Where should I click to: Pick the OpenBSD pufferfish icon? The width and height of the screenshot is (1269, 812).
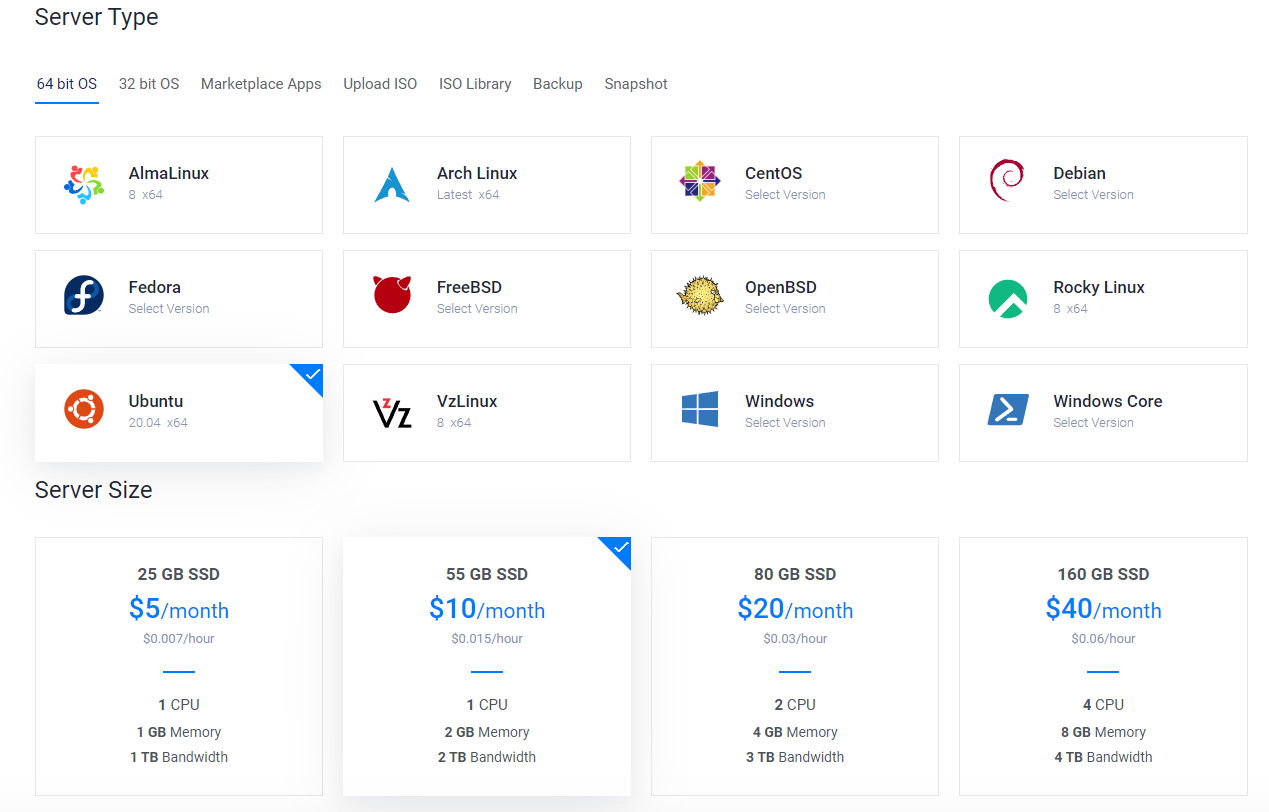[x=700, y=296]
